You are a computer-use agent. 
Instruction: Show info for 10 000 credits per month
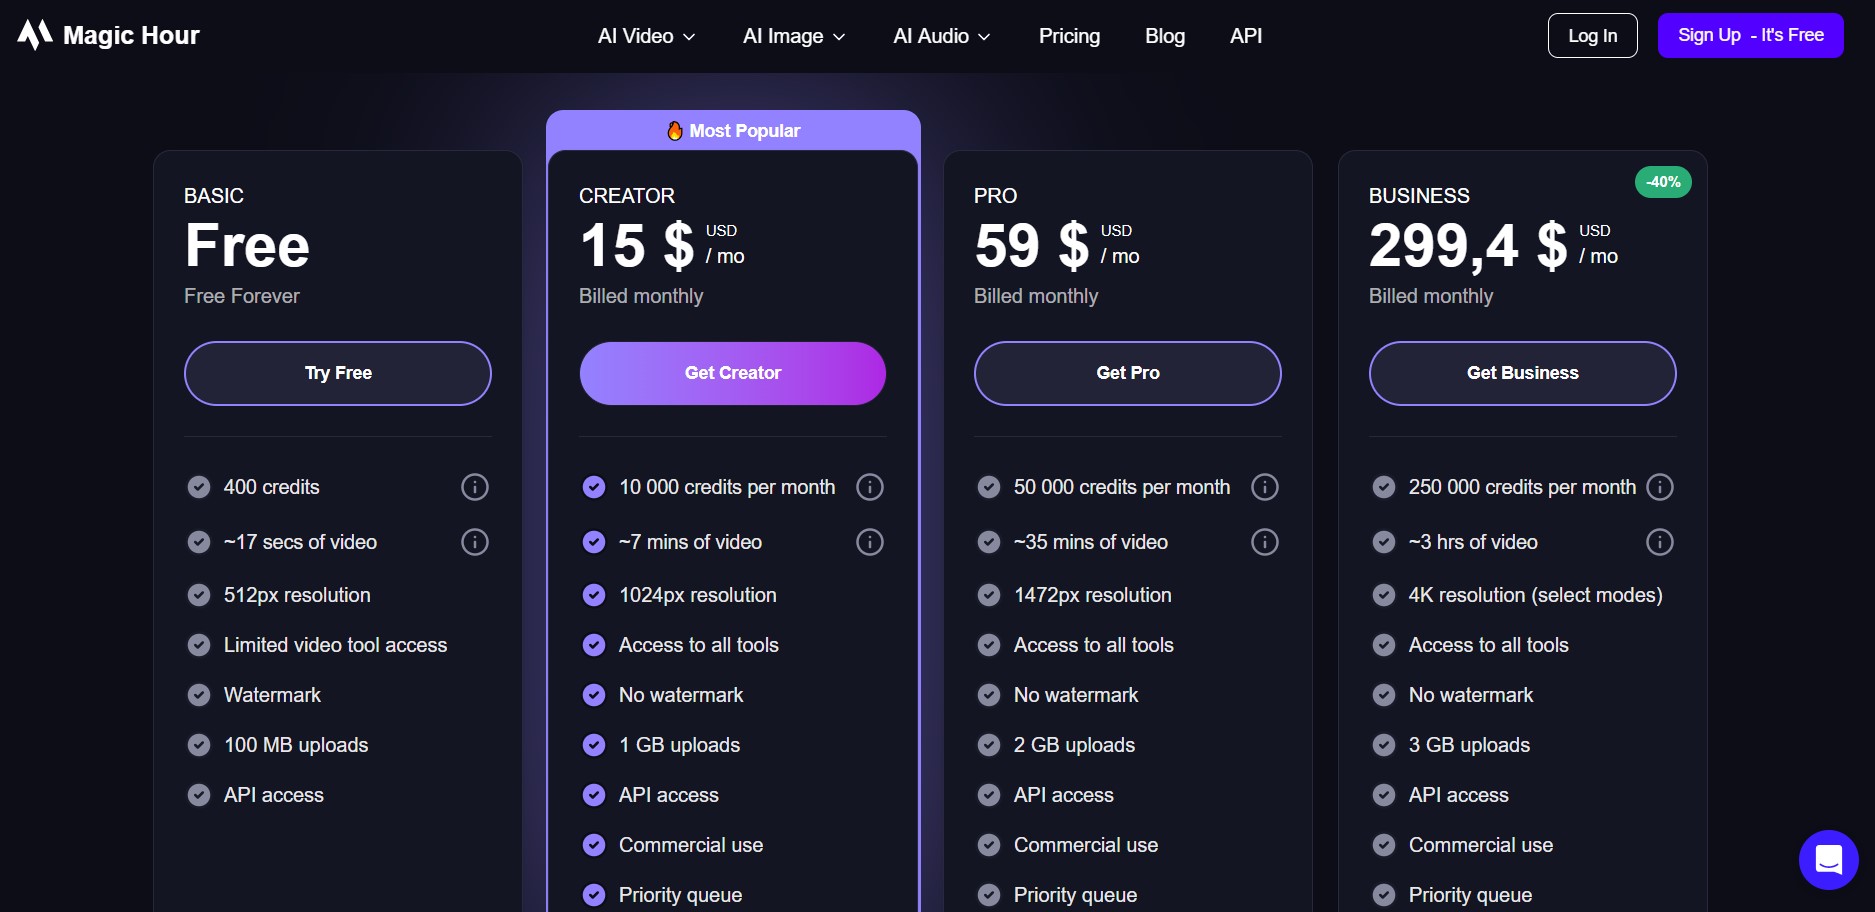(x=869, y=487)
